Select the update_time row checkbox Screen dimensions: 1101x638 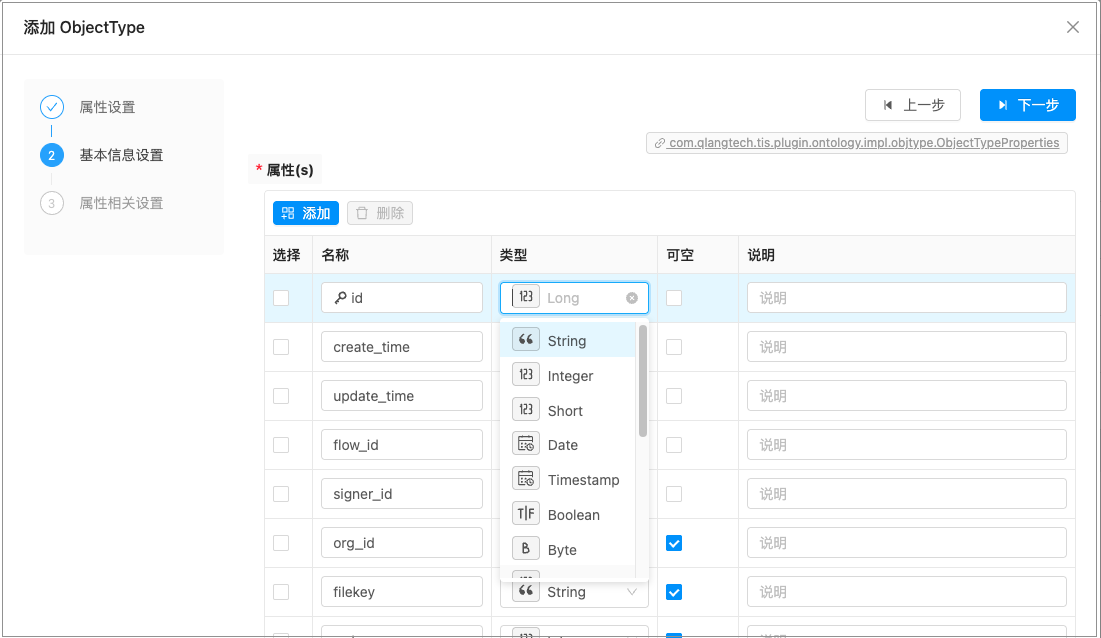[x=281, y=396]
